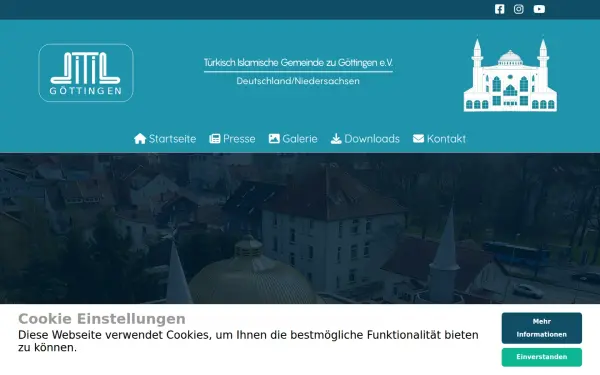Open the Kontakt menu item
Screen dimensions: 600x375
[x=439, y=139]
